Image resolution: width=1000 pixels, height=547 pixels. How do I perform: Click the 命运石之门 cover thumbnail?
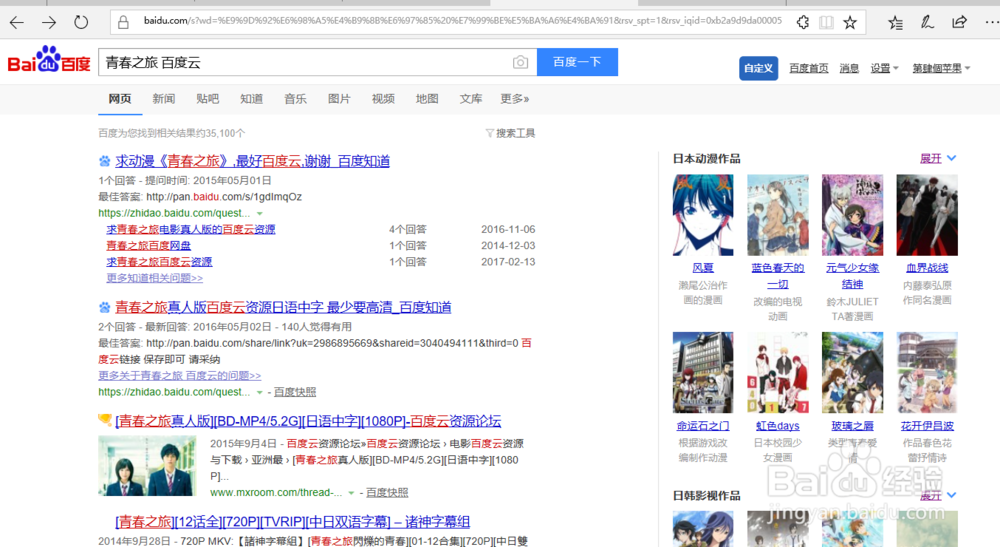point(703,372)
